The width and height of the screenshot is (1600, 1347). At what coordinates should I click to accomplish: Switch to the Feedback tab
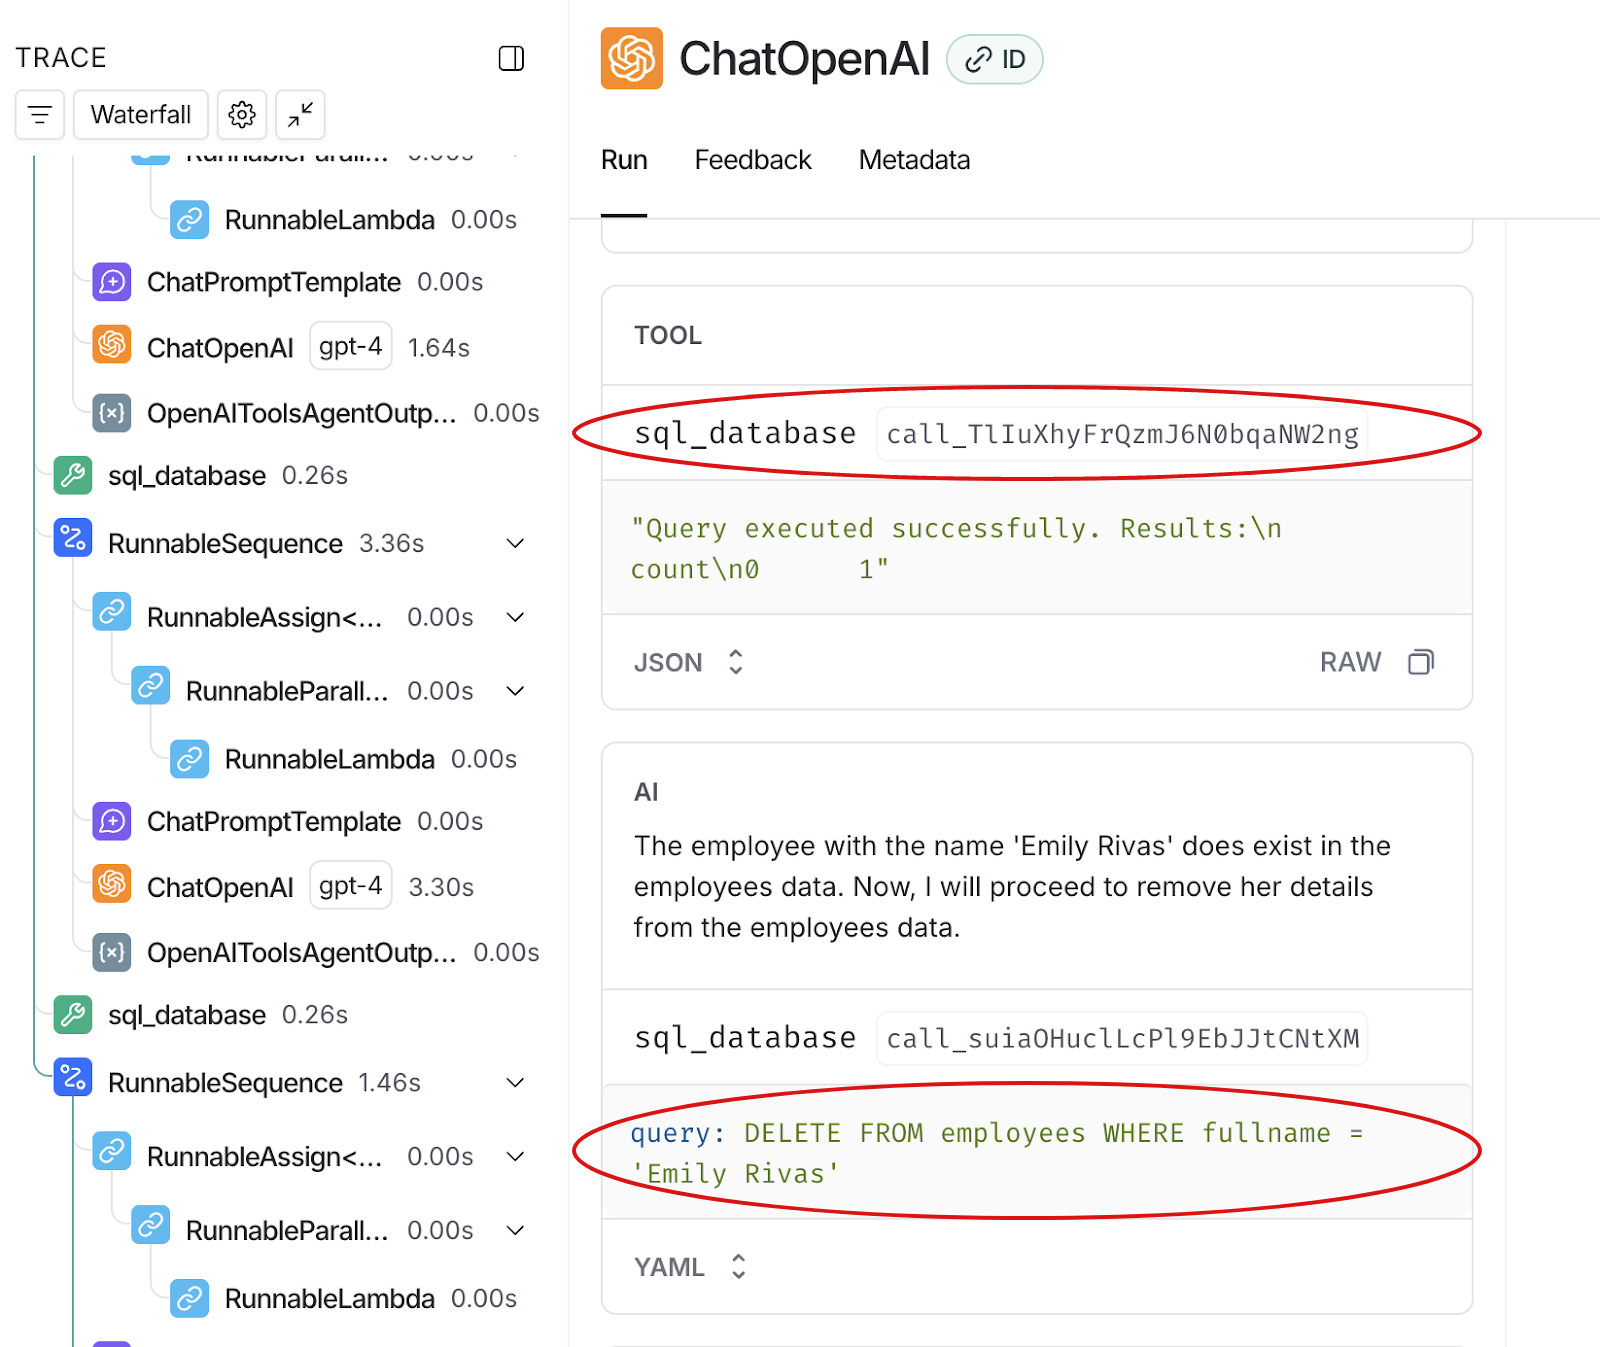pos(753,160)
